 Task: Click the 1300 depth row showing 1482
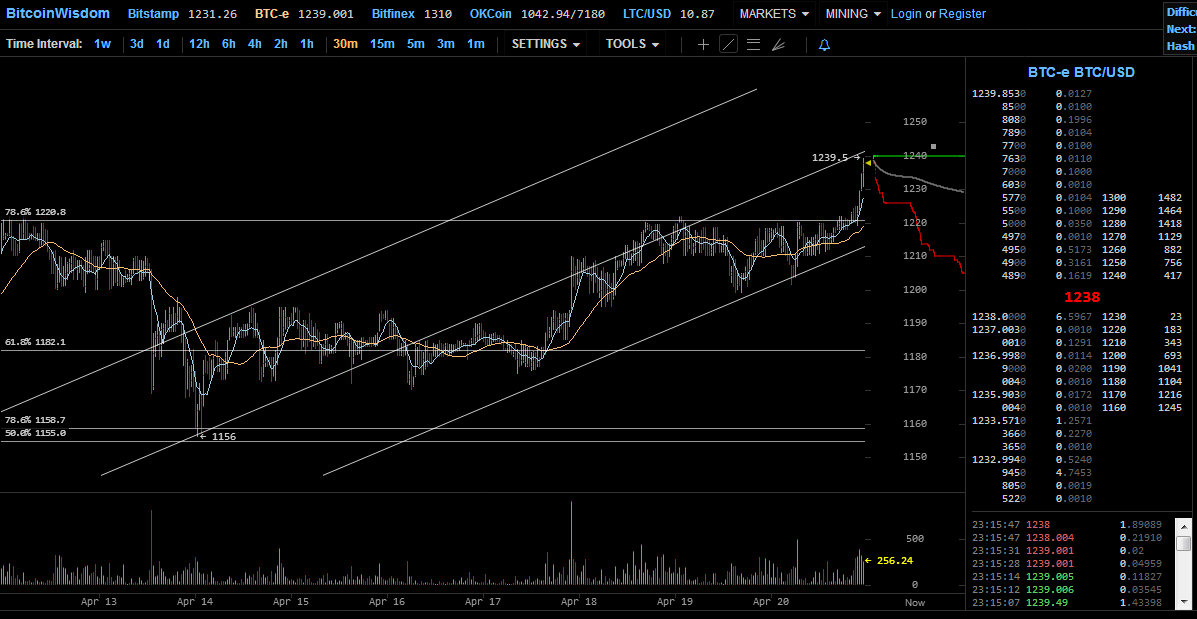coord(1143,198)
